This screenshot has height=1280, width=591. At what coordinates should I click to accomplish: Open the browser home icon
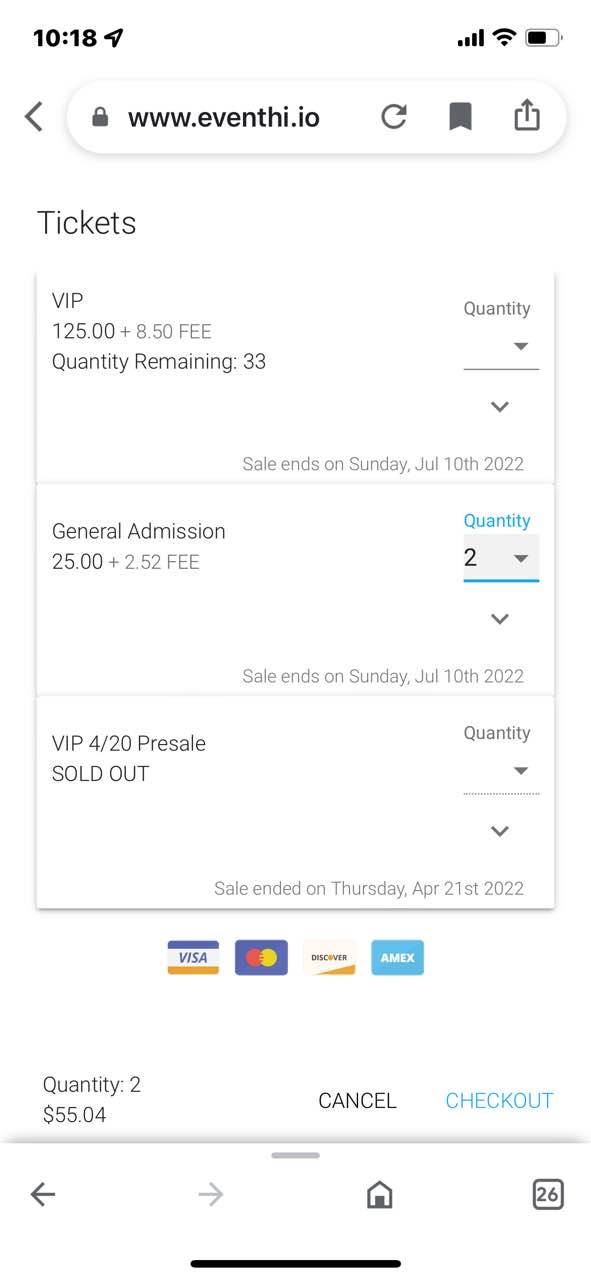tap(379, 1194)
